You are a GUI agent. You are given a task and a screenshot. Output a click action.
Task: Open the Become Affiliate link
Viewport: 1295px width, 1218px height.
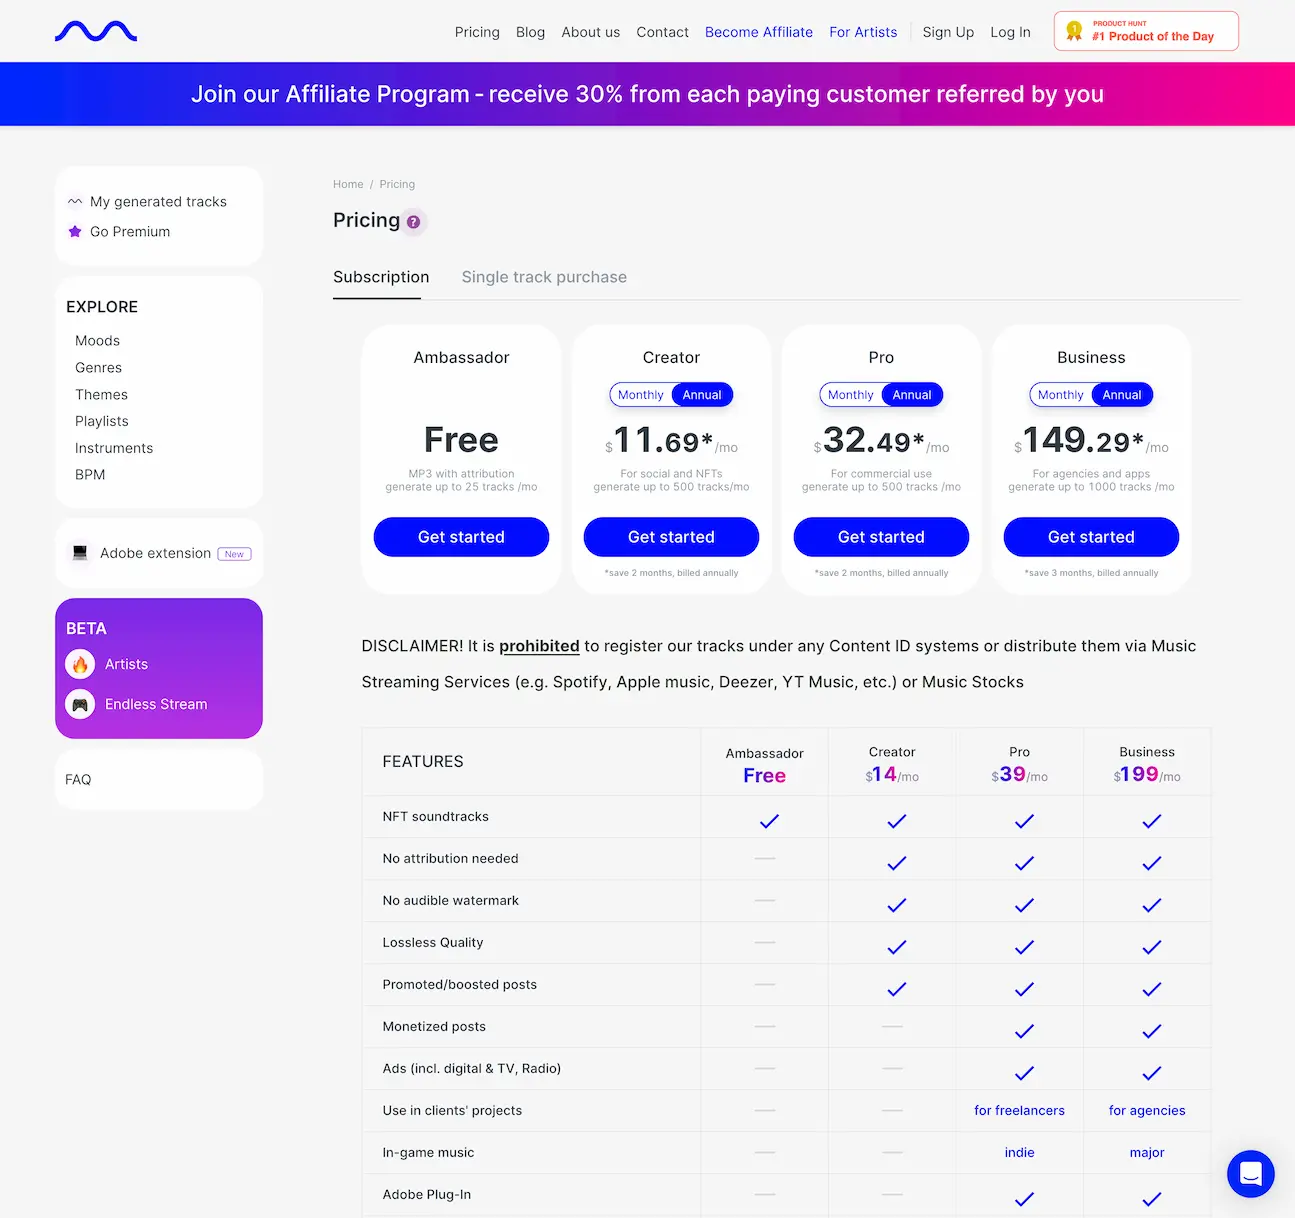pos(759,32)
